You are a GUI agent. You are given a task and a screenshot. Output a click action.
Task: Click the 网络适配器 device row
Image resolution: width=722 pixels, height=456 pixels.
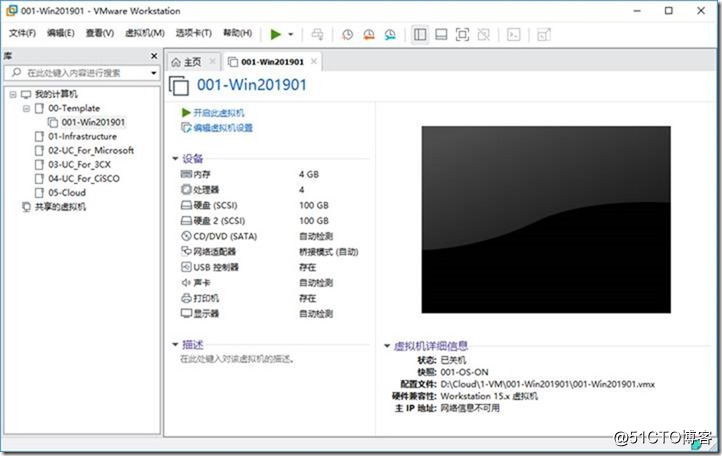(x=272, y=251)
